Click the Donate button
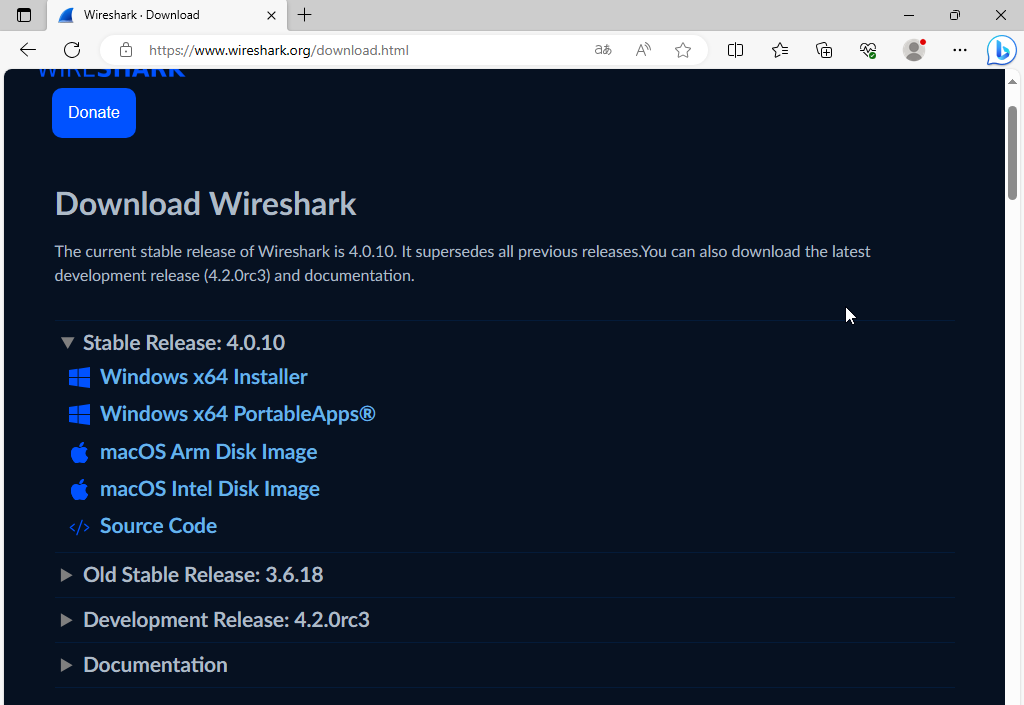 coord(94,113)
